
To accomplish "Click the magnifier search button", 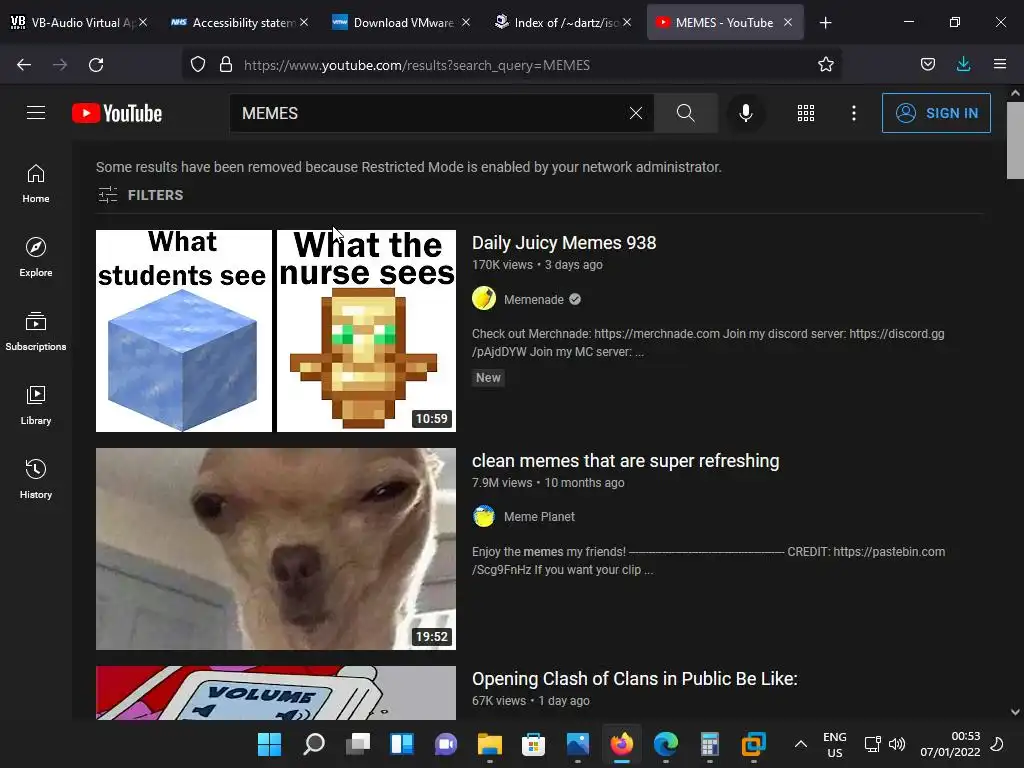I will click(685, 113).
